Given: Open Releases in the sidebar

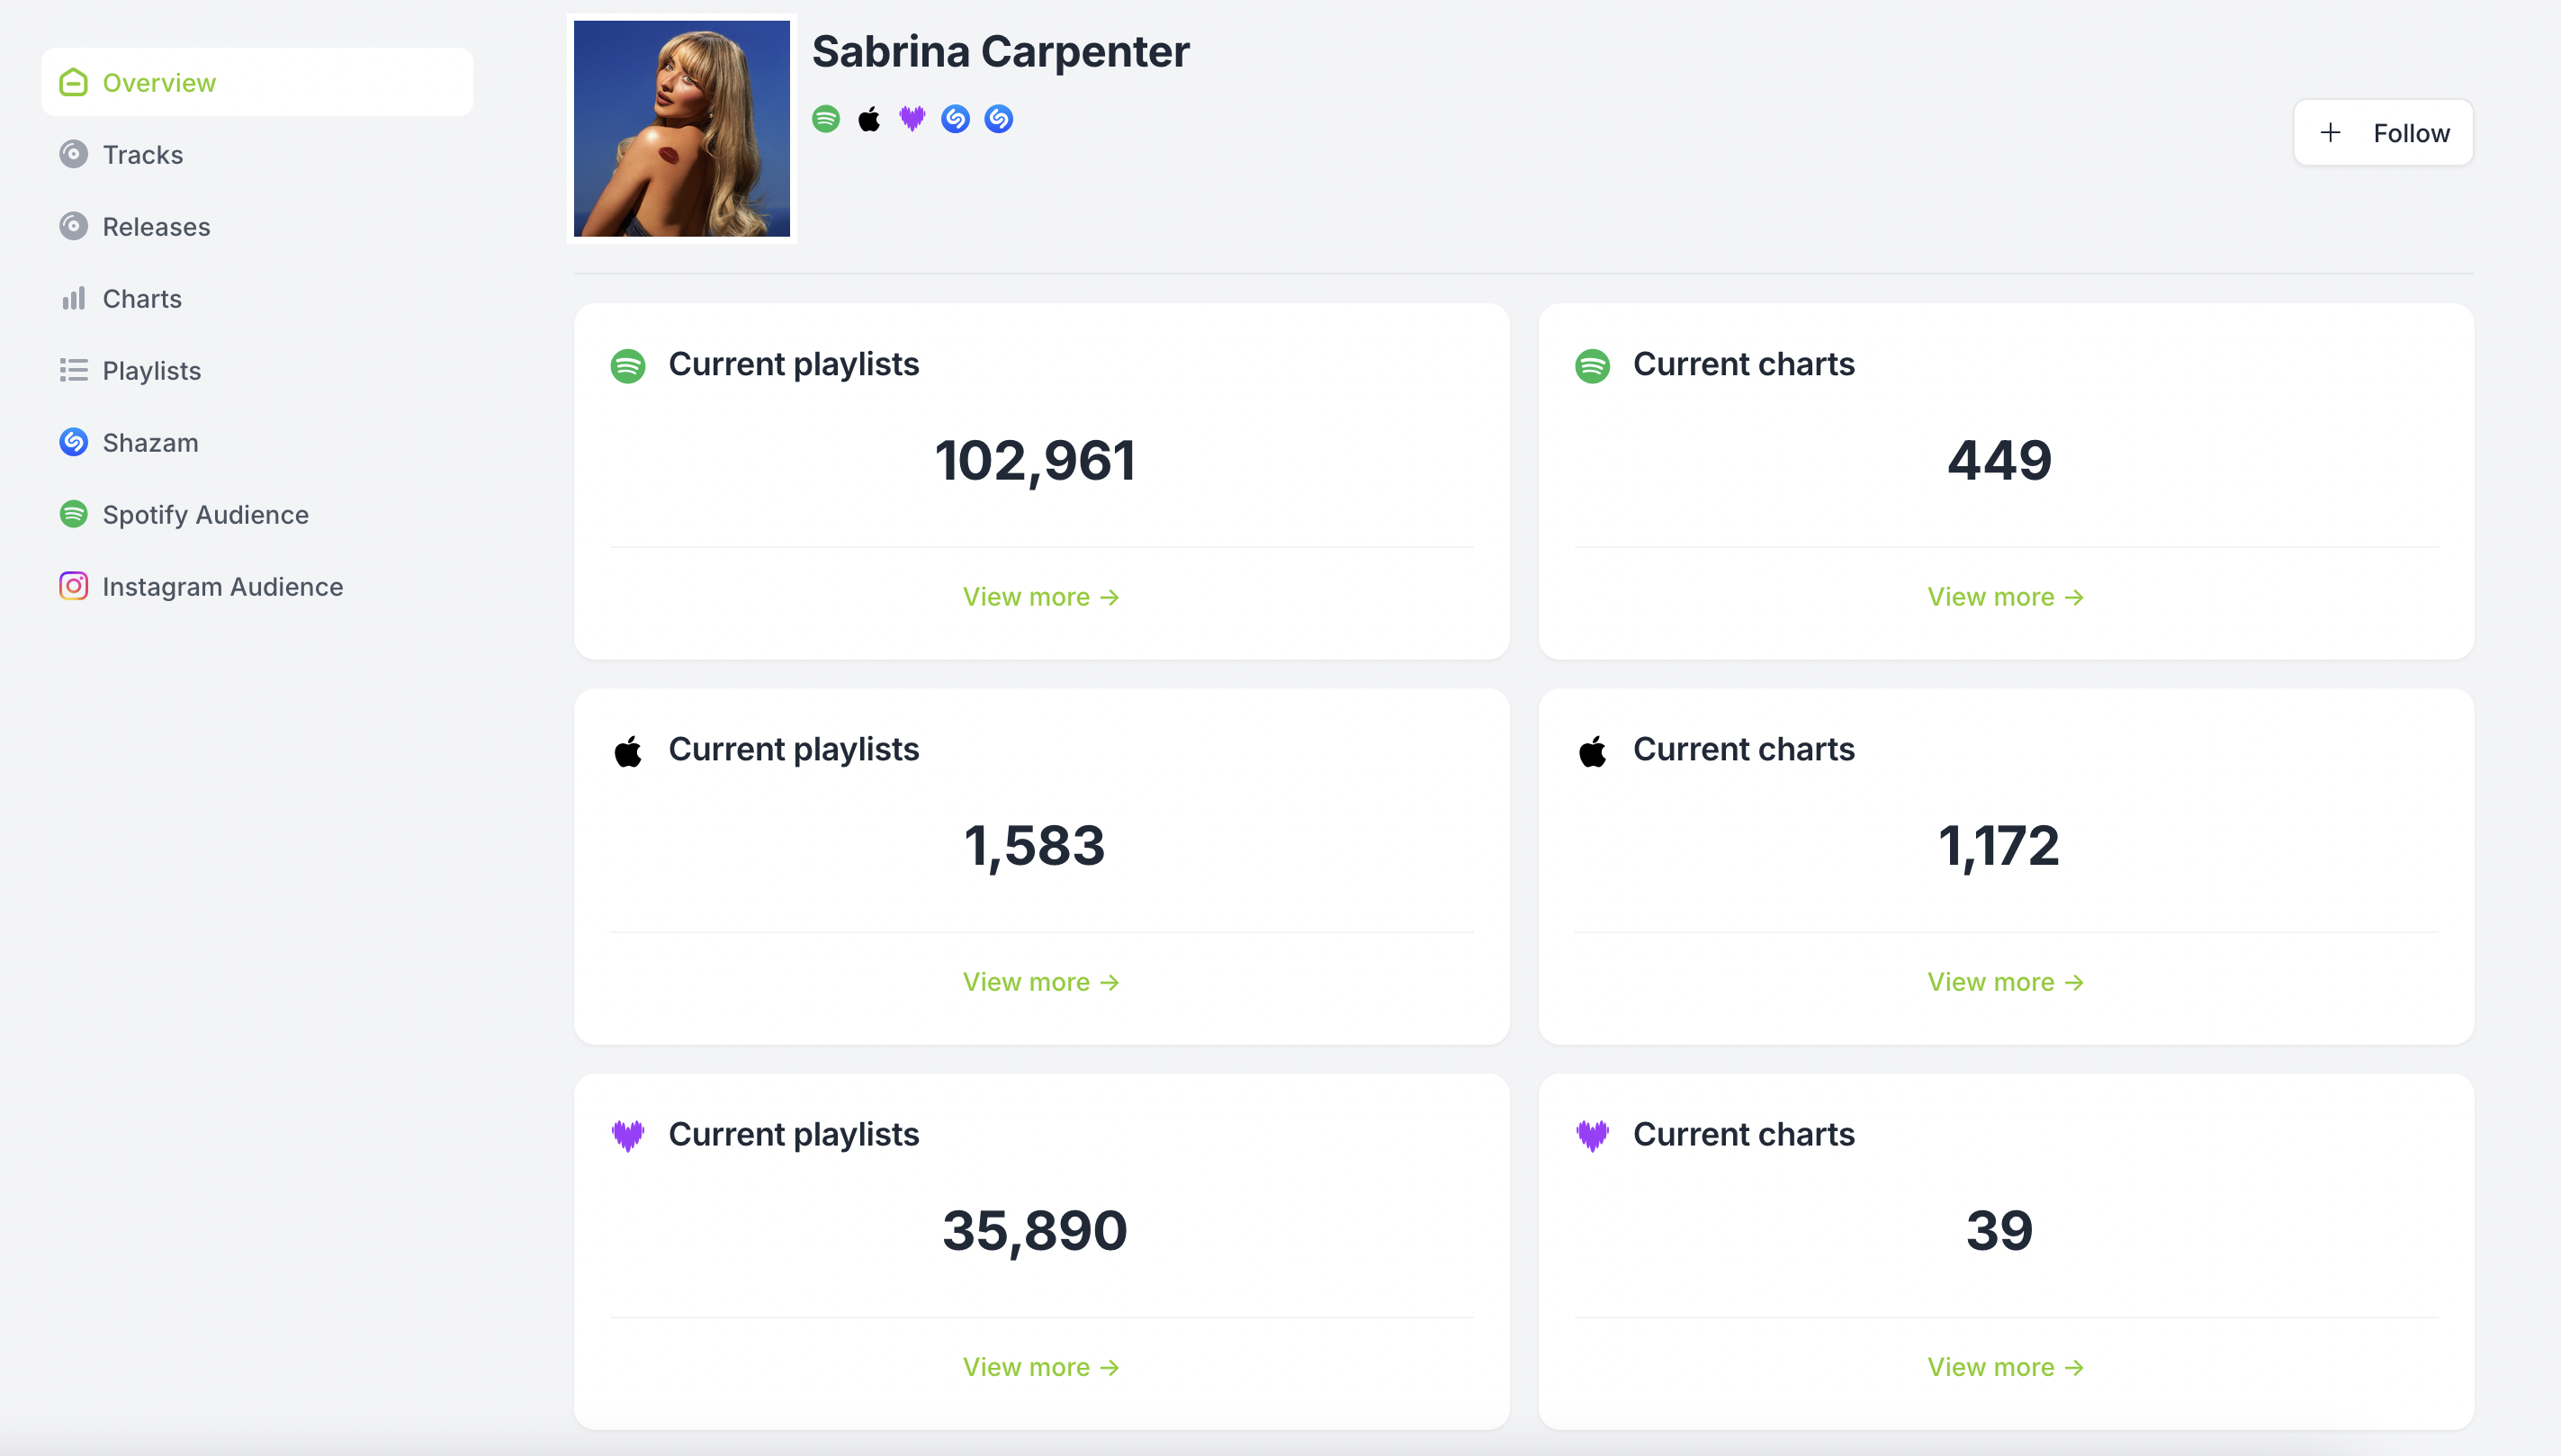Looking at the screenshot, I should pyautogui.click(x=257, y=226).
